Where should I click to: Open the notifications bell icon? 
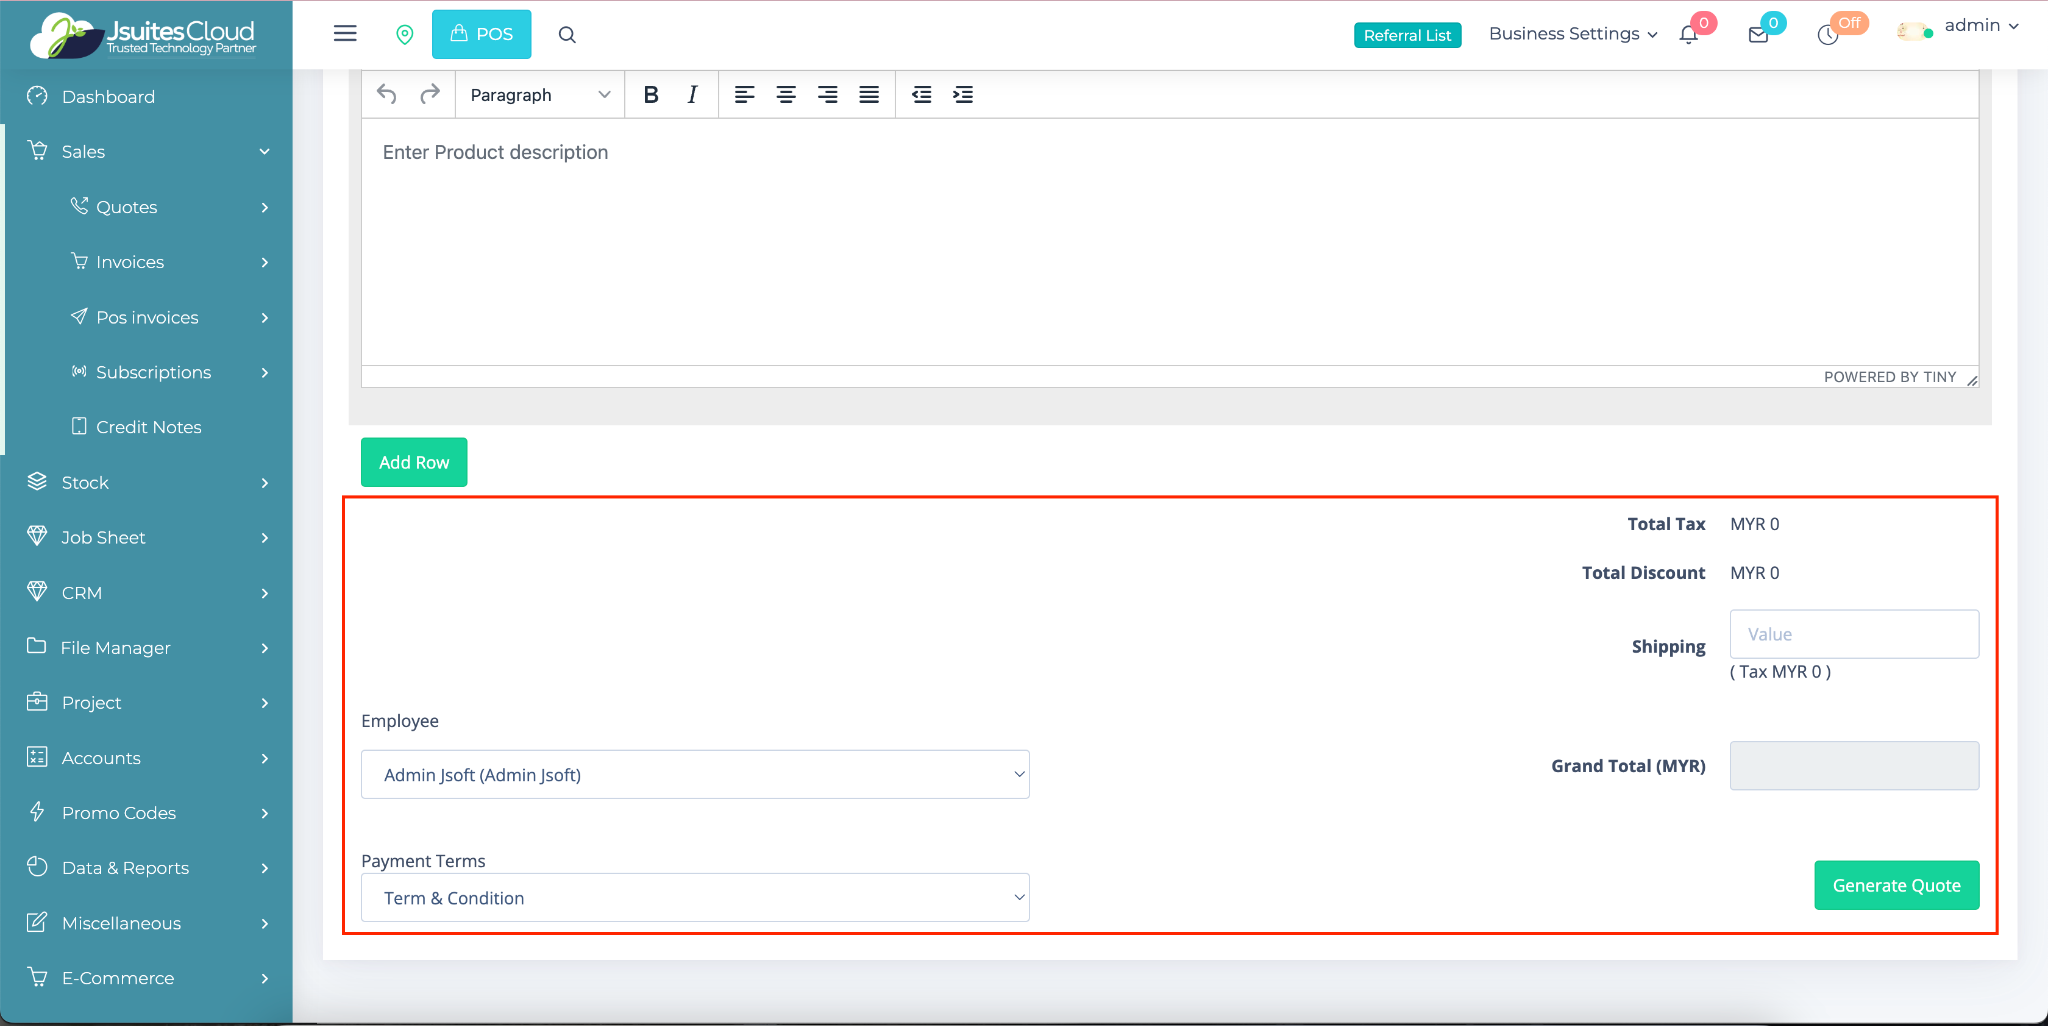click(x=1689, y=35)
